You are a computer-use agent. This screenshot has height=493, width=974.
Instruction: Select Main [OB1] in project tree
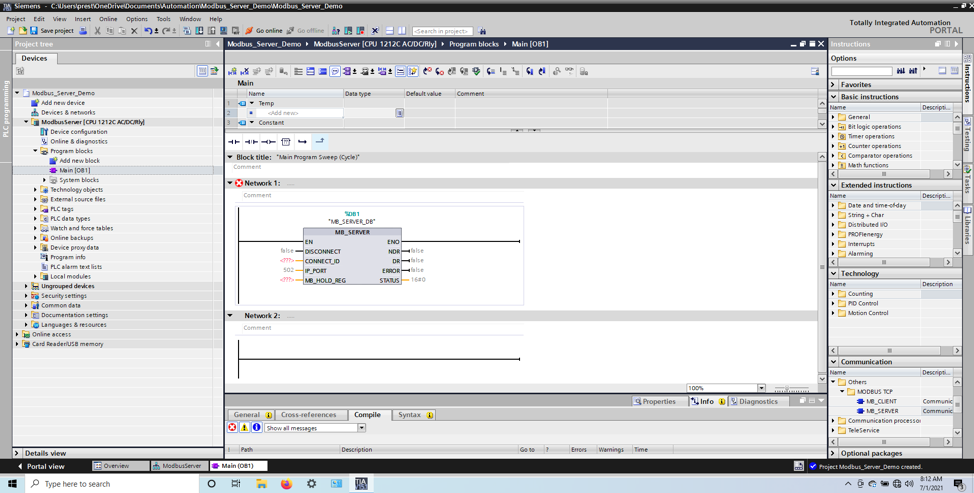click(x=75, y=170)
